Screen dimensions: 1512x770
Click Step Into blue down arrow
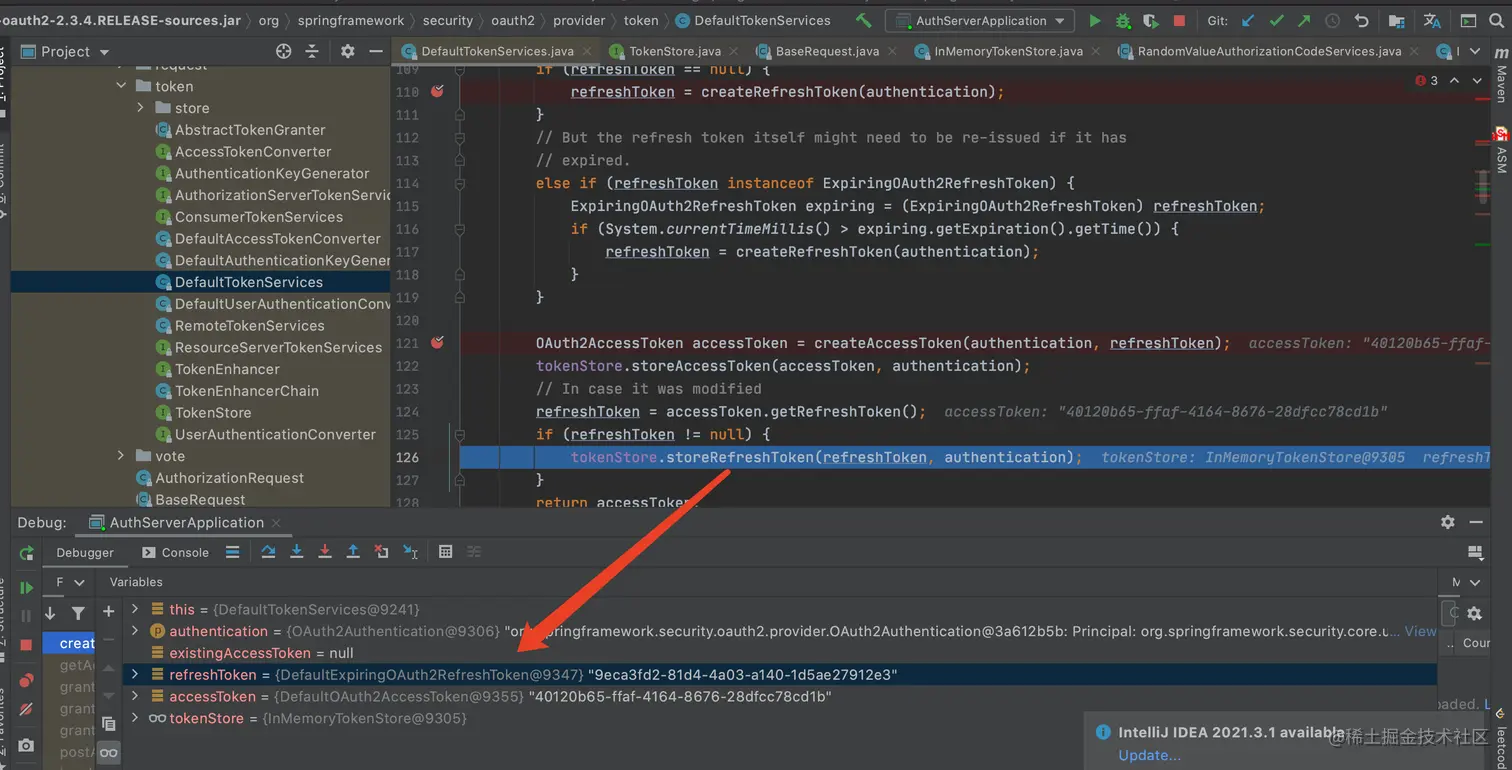coord(297,552)
